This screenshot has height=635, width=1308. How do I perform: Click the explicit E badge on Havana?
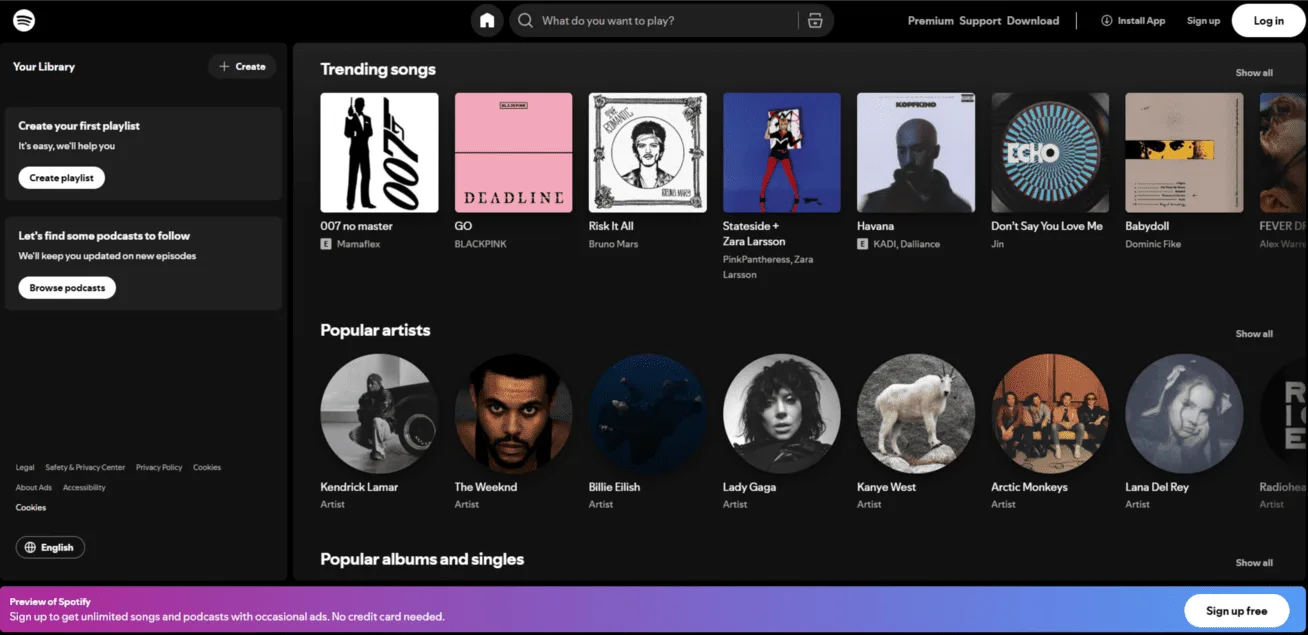863,244
